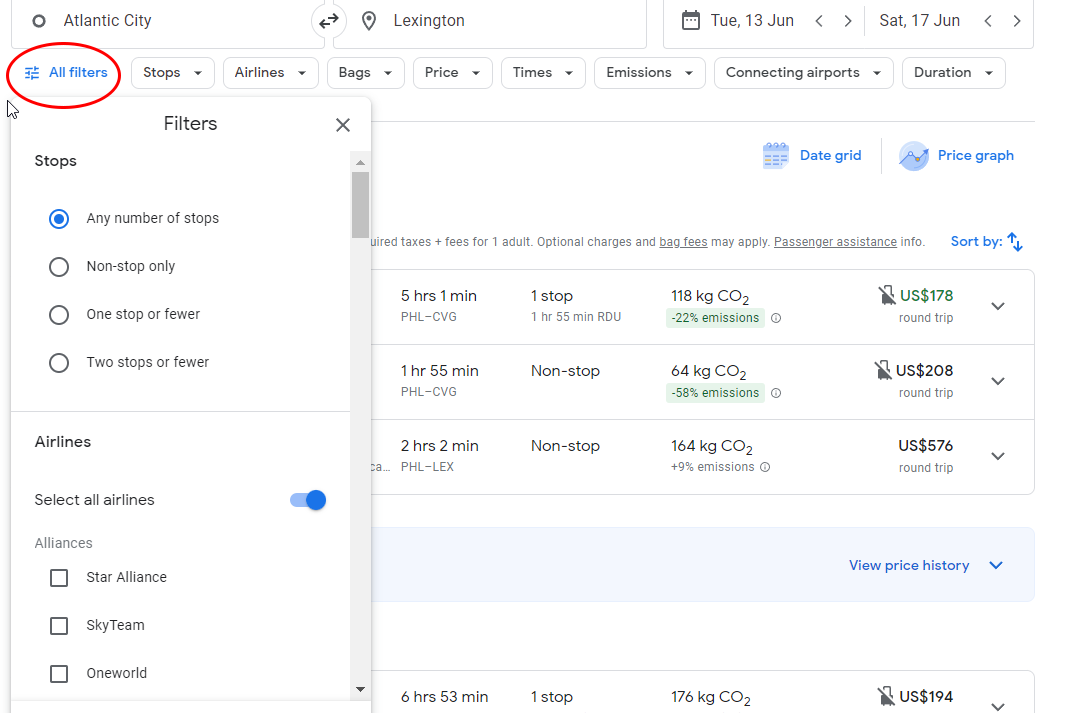The image size is (1067, 713).
Task: Click the Lexington destination field
Action: tap(489, 21)
